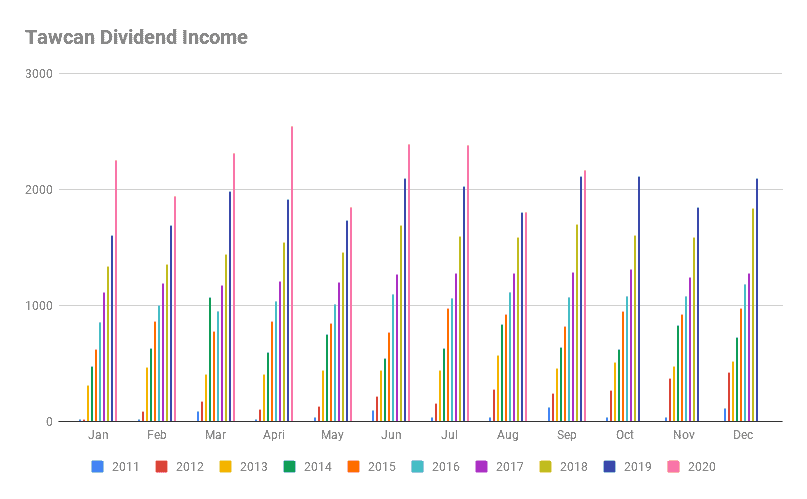Click the 2019 navy legend swatch
The width and height of the screenshot is (807, 499).
coord(609,467)
